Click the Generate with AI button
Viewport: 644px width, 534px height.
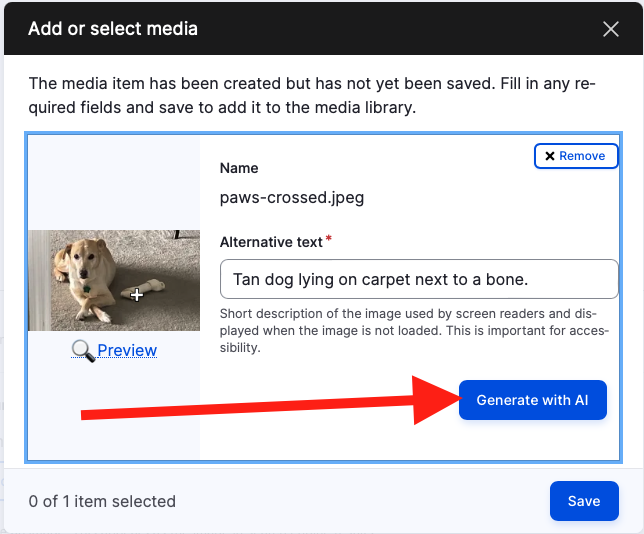[533, 400]
